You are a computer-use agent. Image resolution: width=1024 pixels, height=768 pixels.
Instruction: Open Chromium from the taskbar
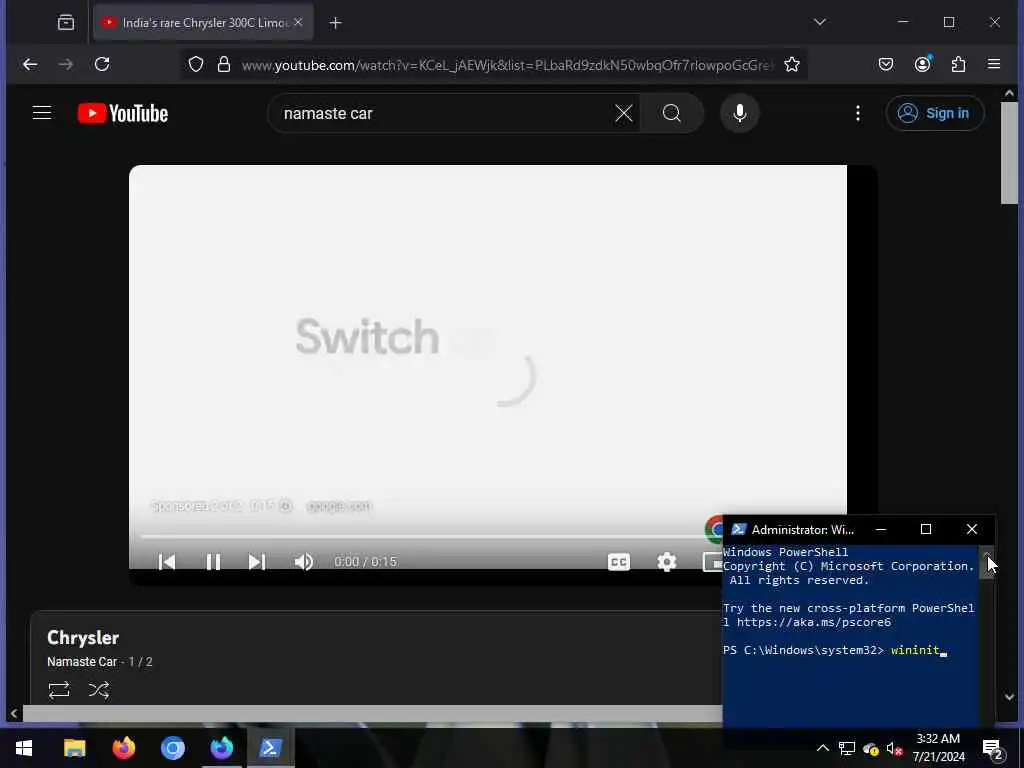172,748
